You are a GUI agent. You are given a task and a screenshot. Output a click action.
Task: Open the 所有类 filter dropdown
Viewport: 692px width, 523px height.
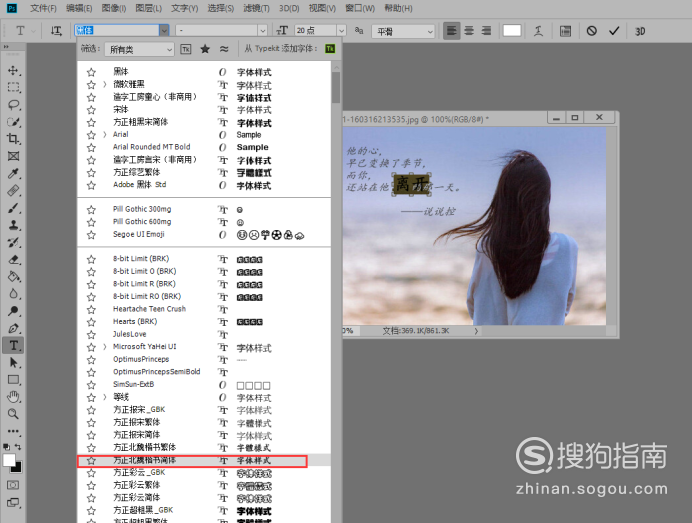tap(139, 49)
